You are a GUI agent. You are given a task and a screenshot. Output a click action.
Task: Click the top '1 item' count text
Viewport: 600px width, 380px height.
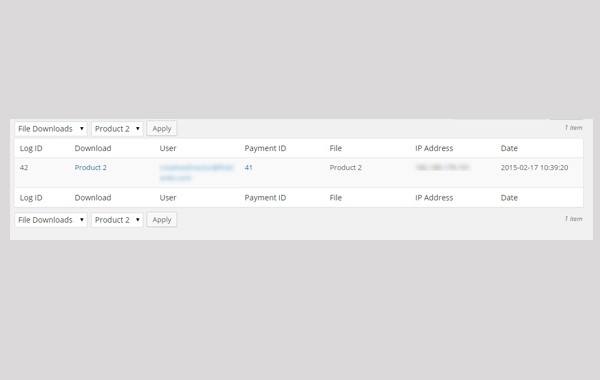(x=574, y=128)
